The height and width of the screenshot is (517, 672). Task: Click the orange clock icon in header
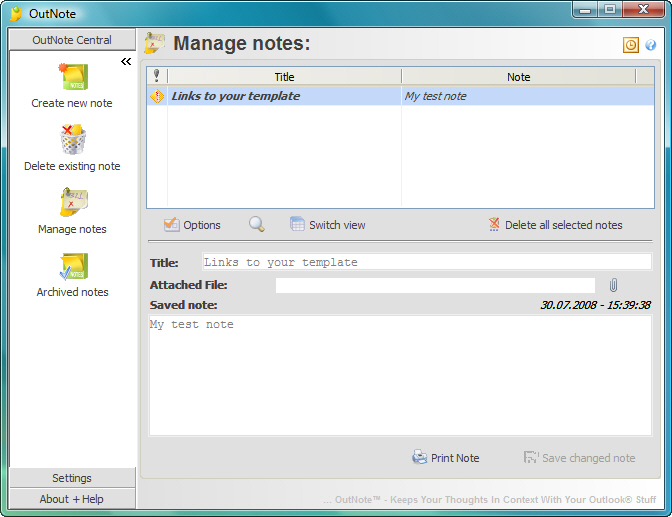click(x=630, y=45)
